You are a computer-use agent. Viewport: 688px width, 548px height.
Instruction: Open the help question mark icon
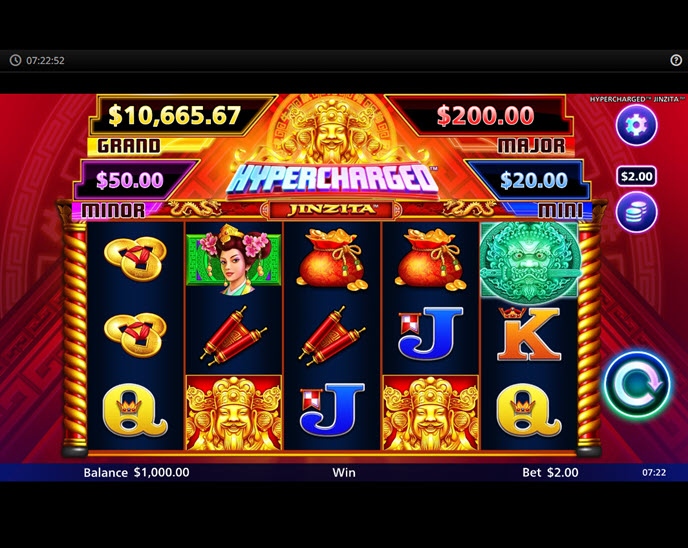[676, 60]
